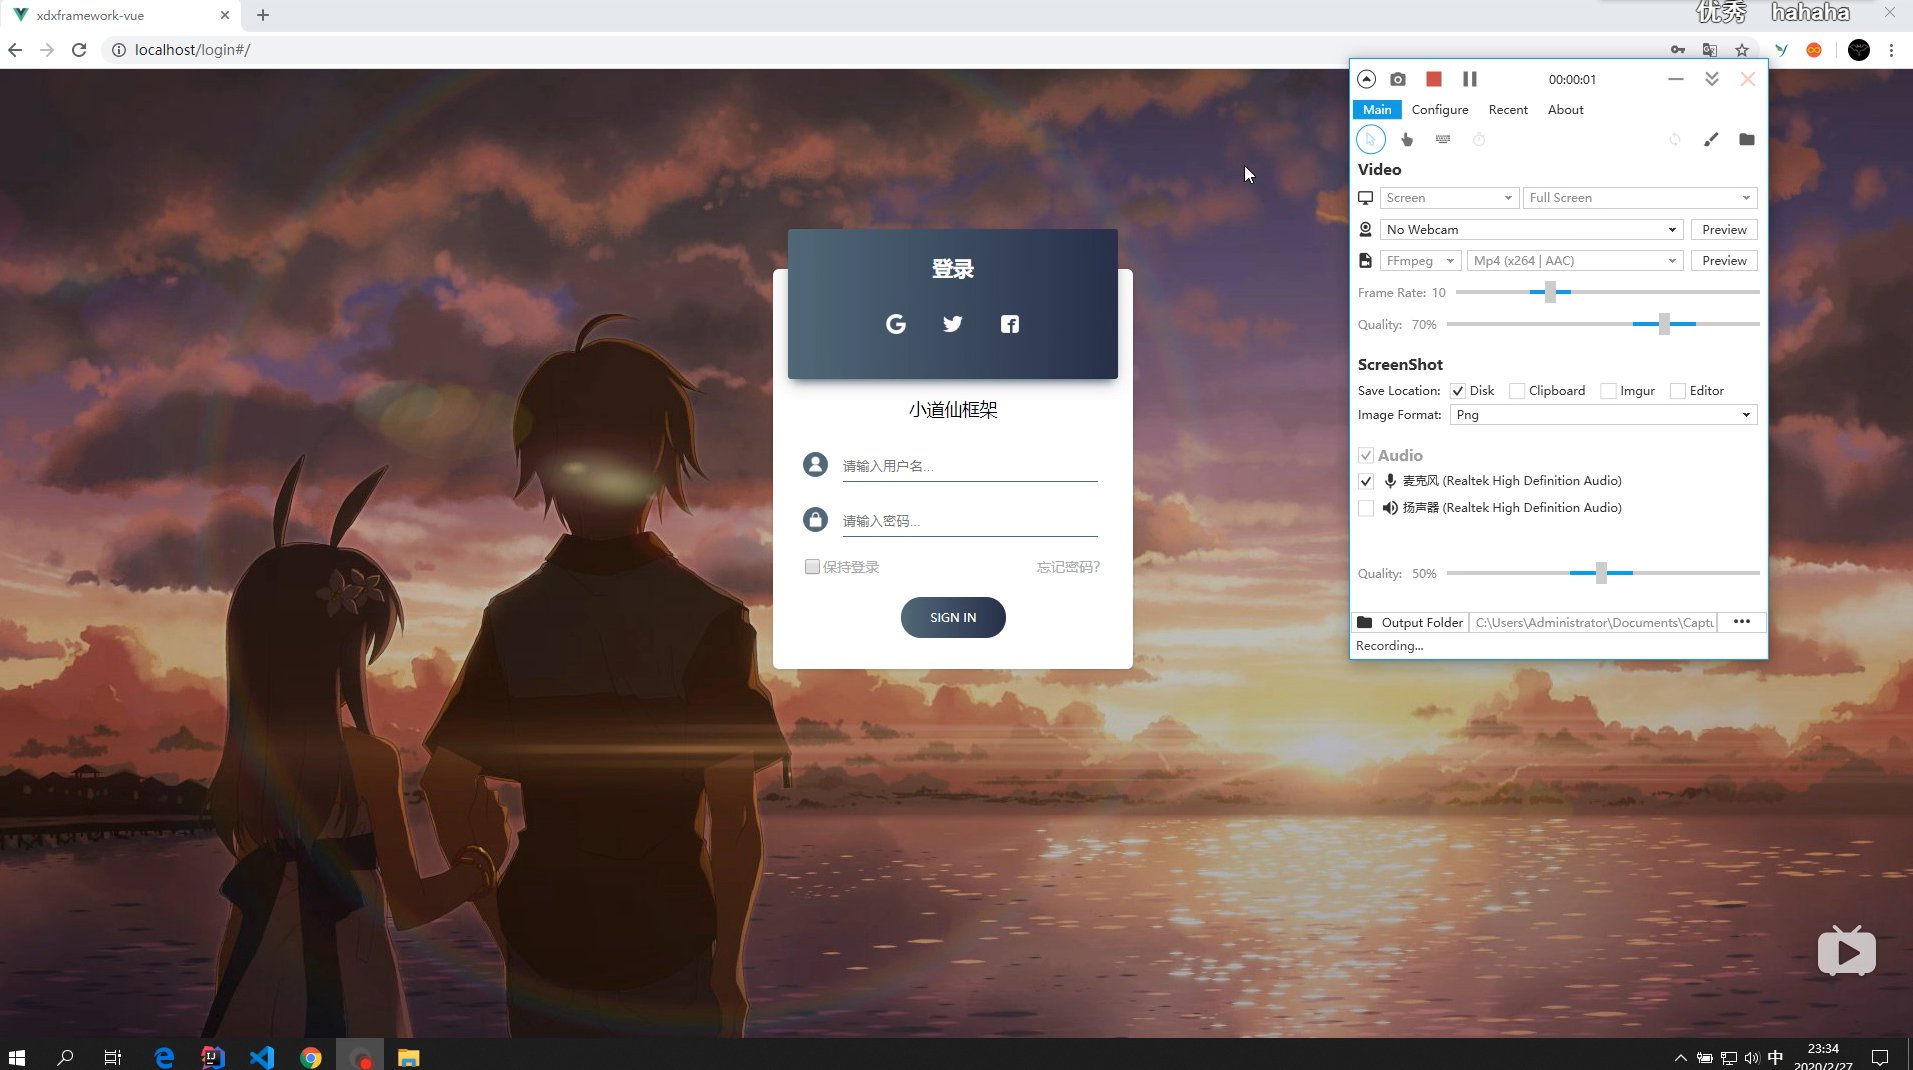The height and width of the screenshot is (1070, 1913).
Task: Check the 扬声器 speaker audio checkbox
Action: (x=1365, y=508)
